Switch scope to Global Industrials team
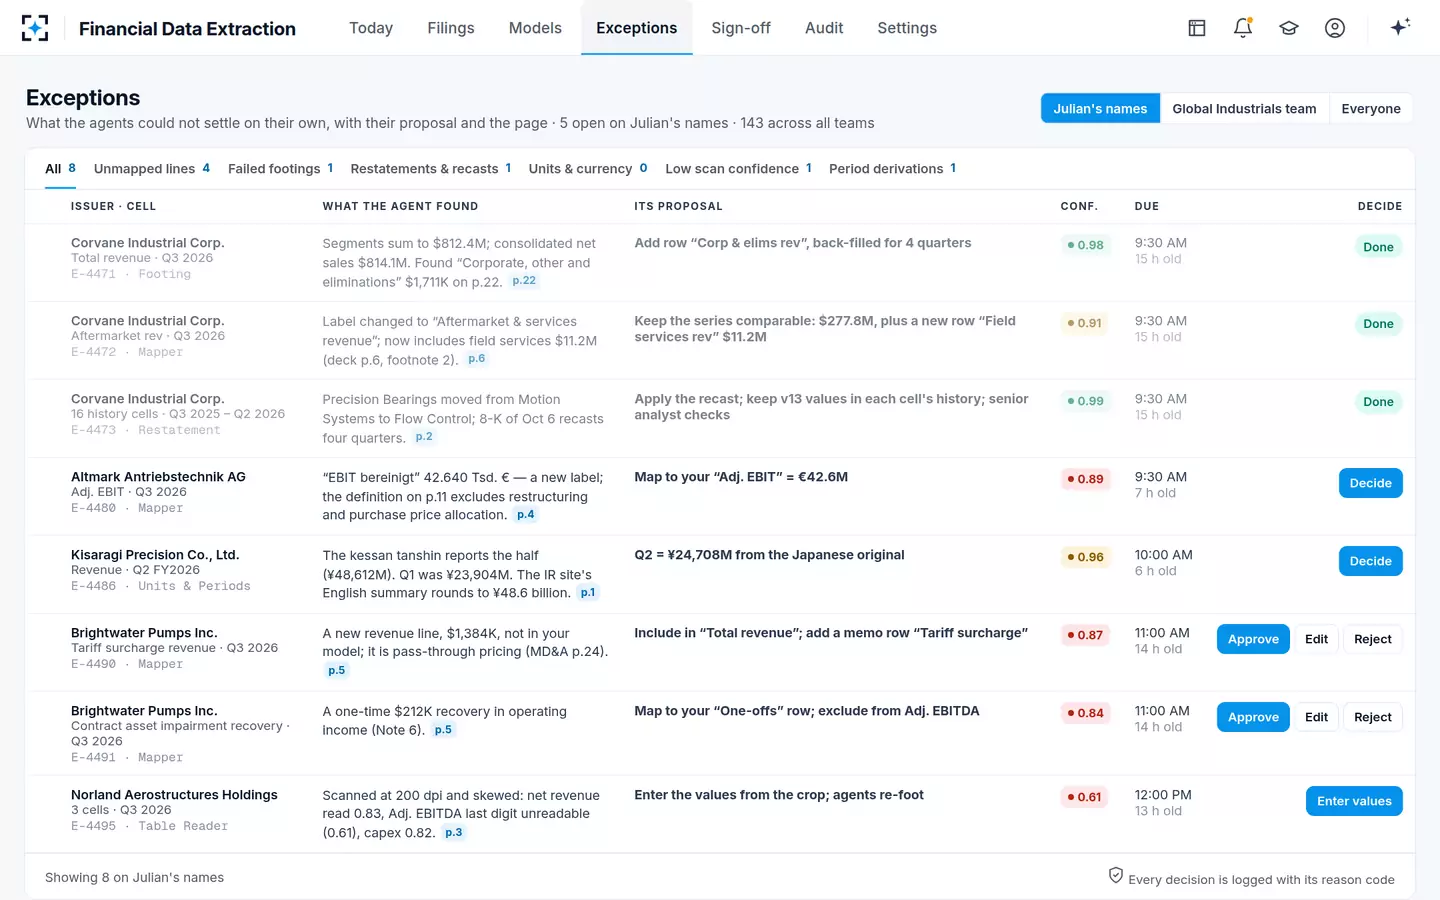 (x=1244, y=109)
